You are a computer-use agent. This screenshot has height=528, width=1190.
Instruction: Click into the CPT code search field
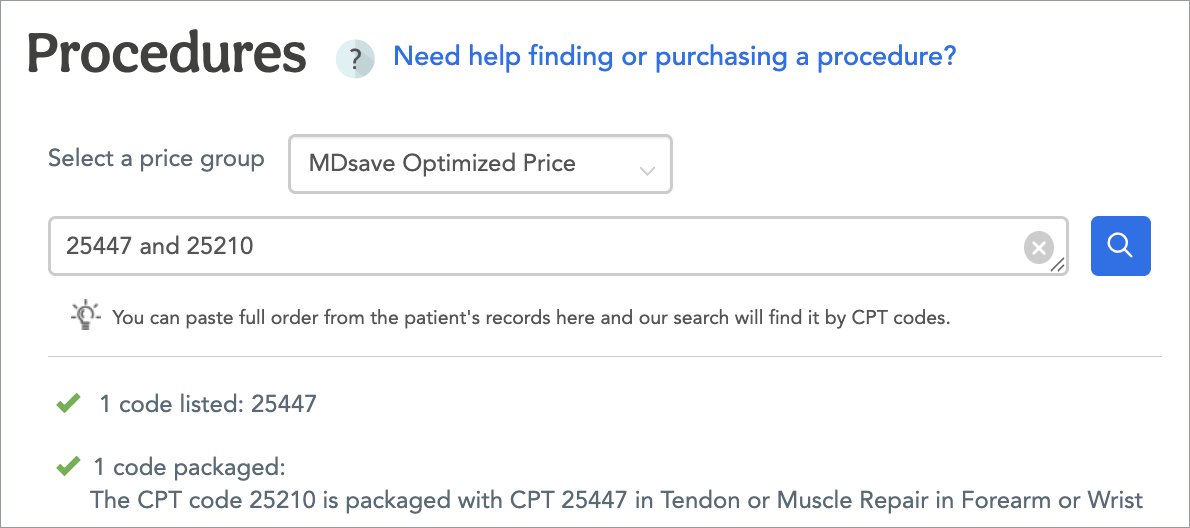[540, 246]
